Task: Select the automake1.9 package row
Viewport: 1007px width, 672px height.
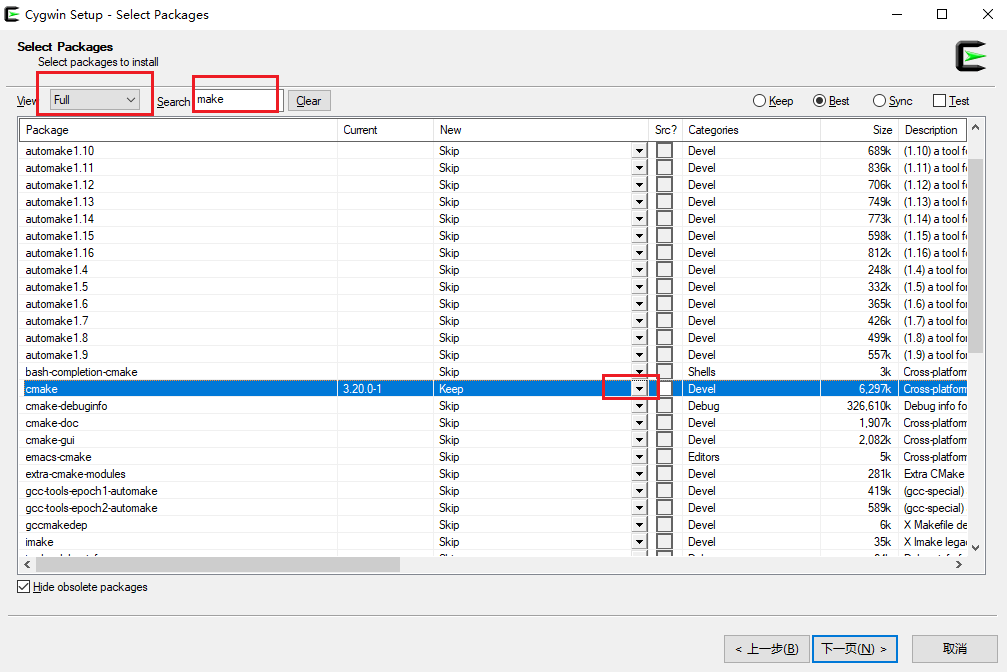Action: 495,355
